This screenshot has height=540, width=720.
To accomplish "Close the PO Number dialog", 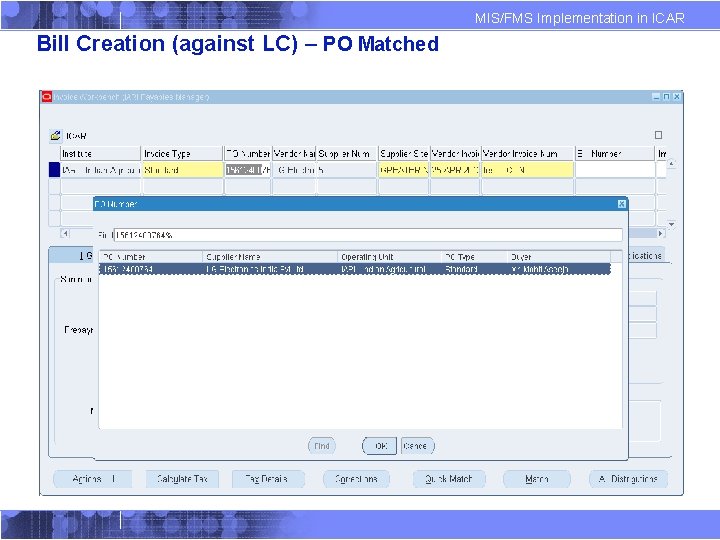I will pyautogui.click(x=622, y=204).
